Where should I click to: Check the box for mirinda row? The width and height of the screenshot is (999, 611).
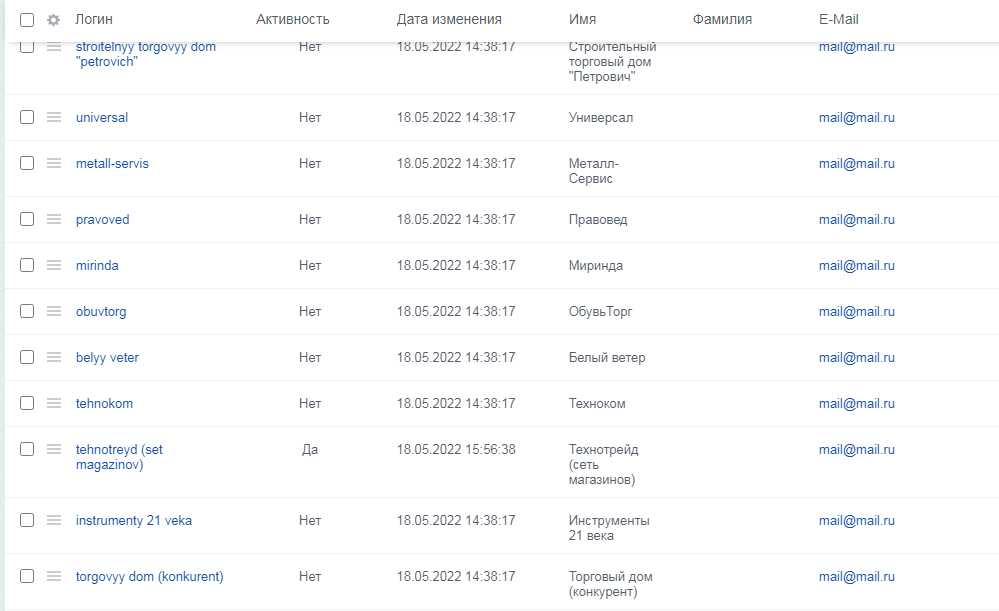pyautogui.click(x=27, y=265)
